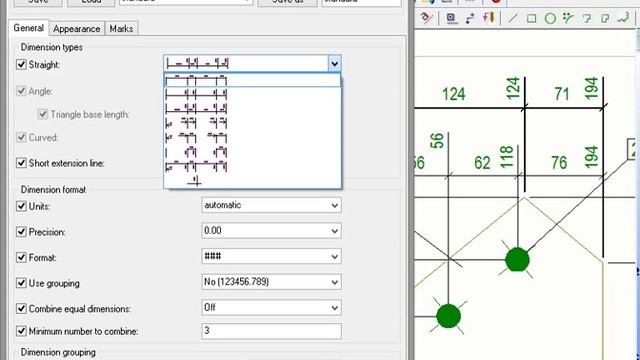Toggle the Straight checkbox
The image size is (640, 360).
tap(21, 64)
